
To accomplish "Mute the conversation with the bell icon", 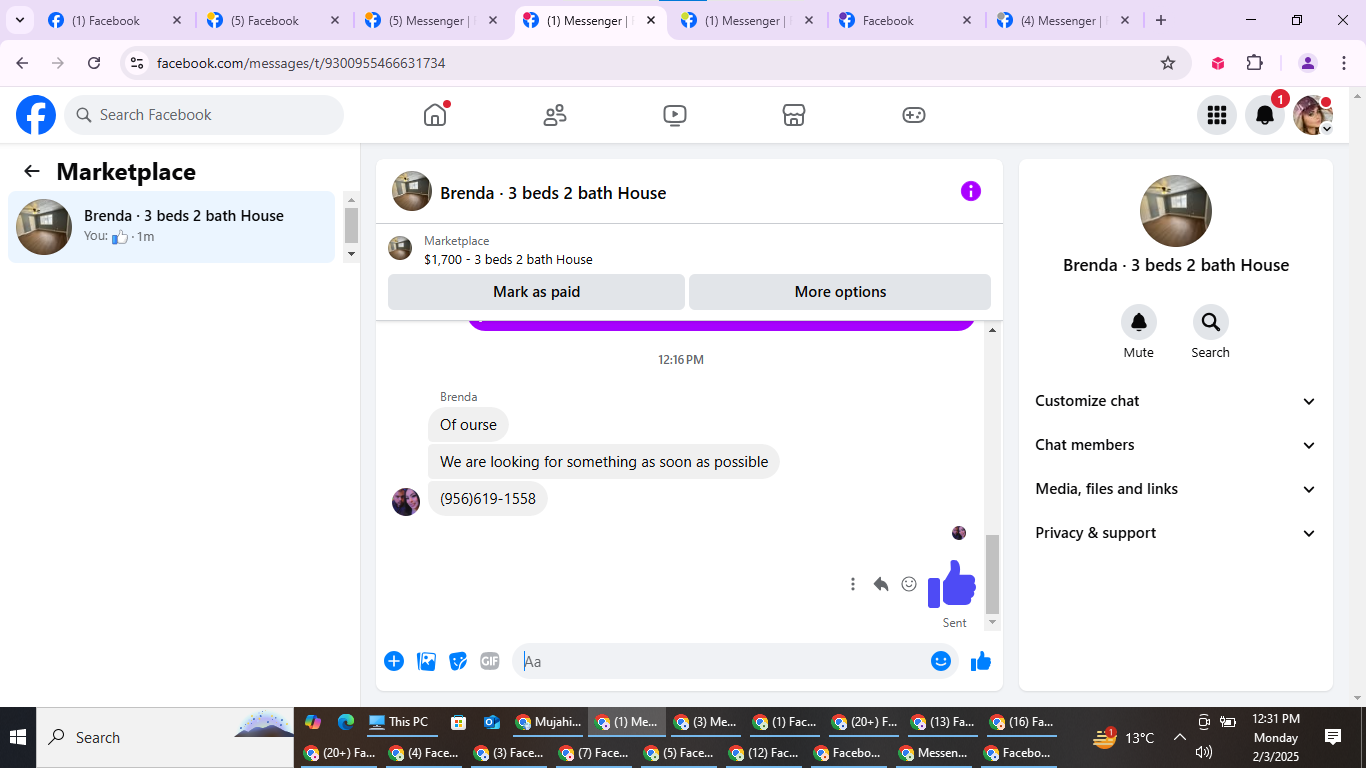I will 1139,322.
